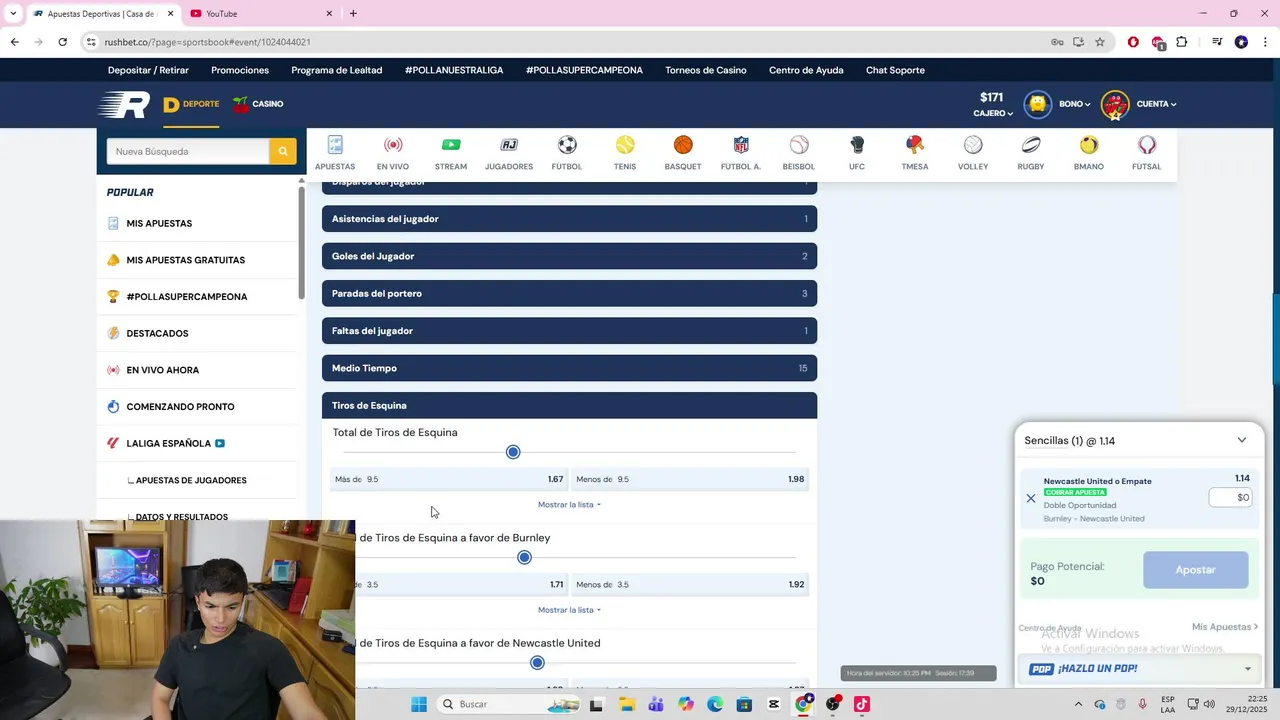Open File Explorer from the taskbar
The height and width of the screenshot is (720, 1280).
(627, 704)
